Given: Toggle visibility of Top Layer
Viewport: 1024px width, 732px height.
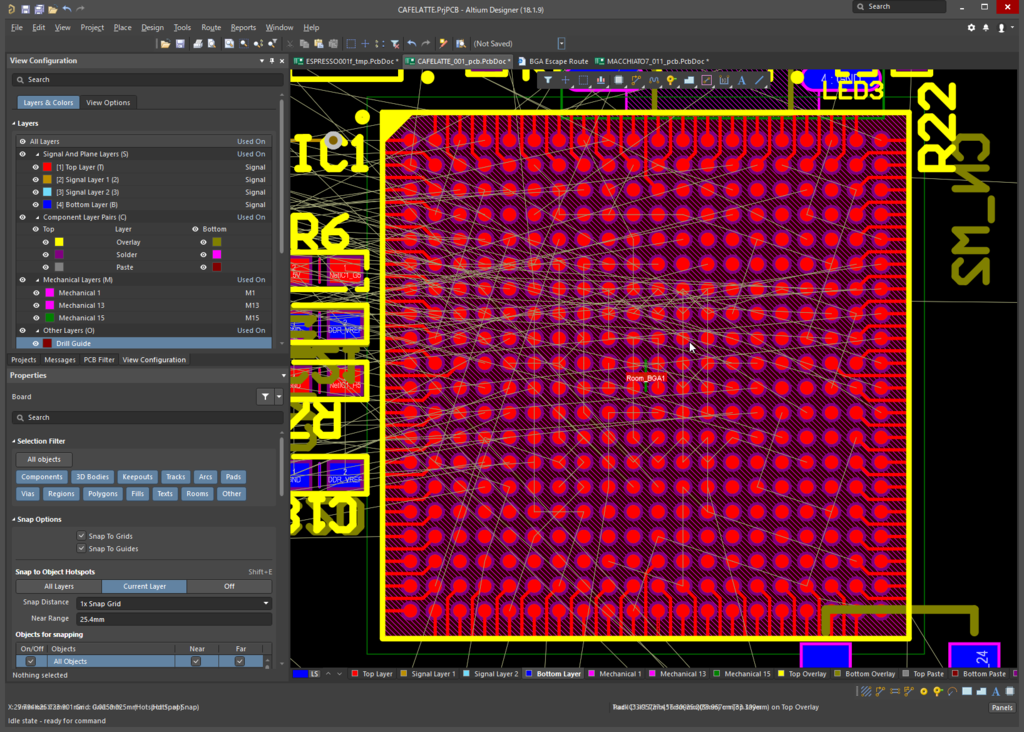Looking at the screenshot, I should (36, 167).
